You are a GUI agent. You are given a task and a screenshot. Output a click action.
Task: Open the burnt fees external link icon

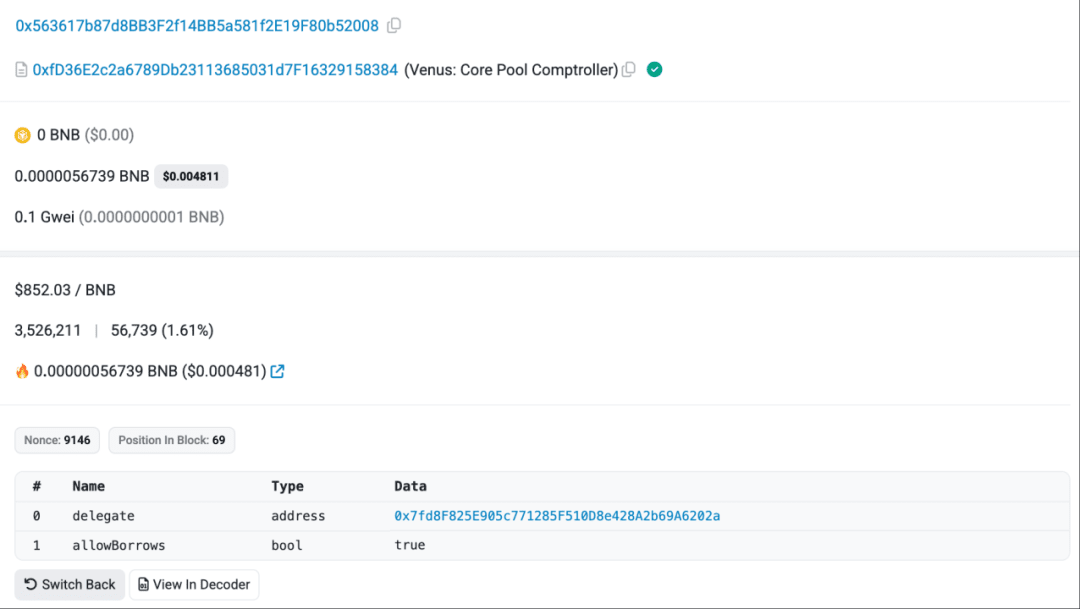click(278, 371)
